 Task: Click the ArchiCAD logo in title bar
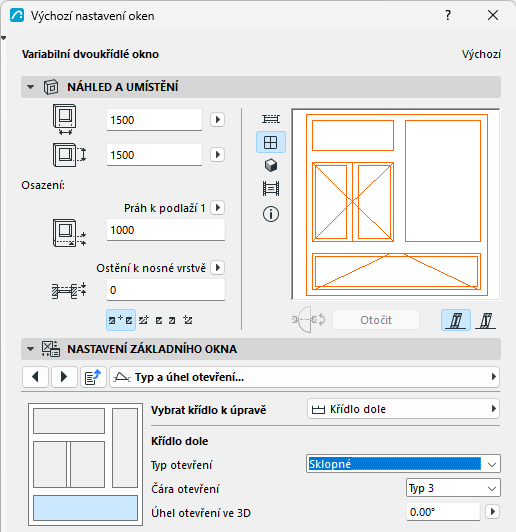pyautogui.click(x=17, y=16)
